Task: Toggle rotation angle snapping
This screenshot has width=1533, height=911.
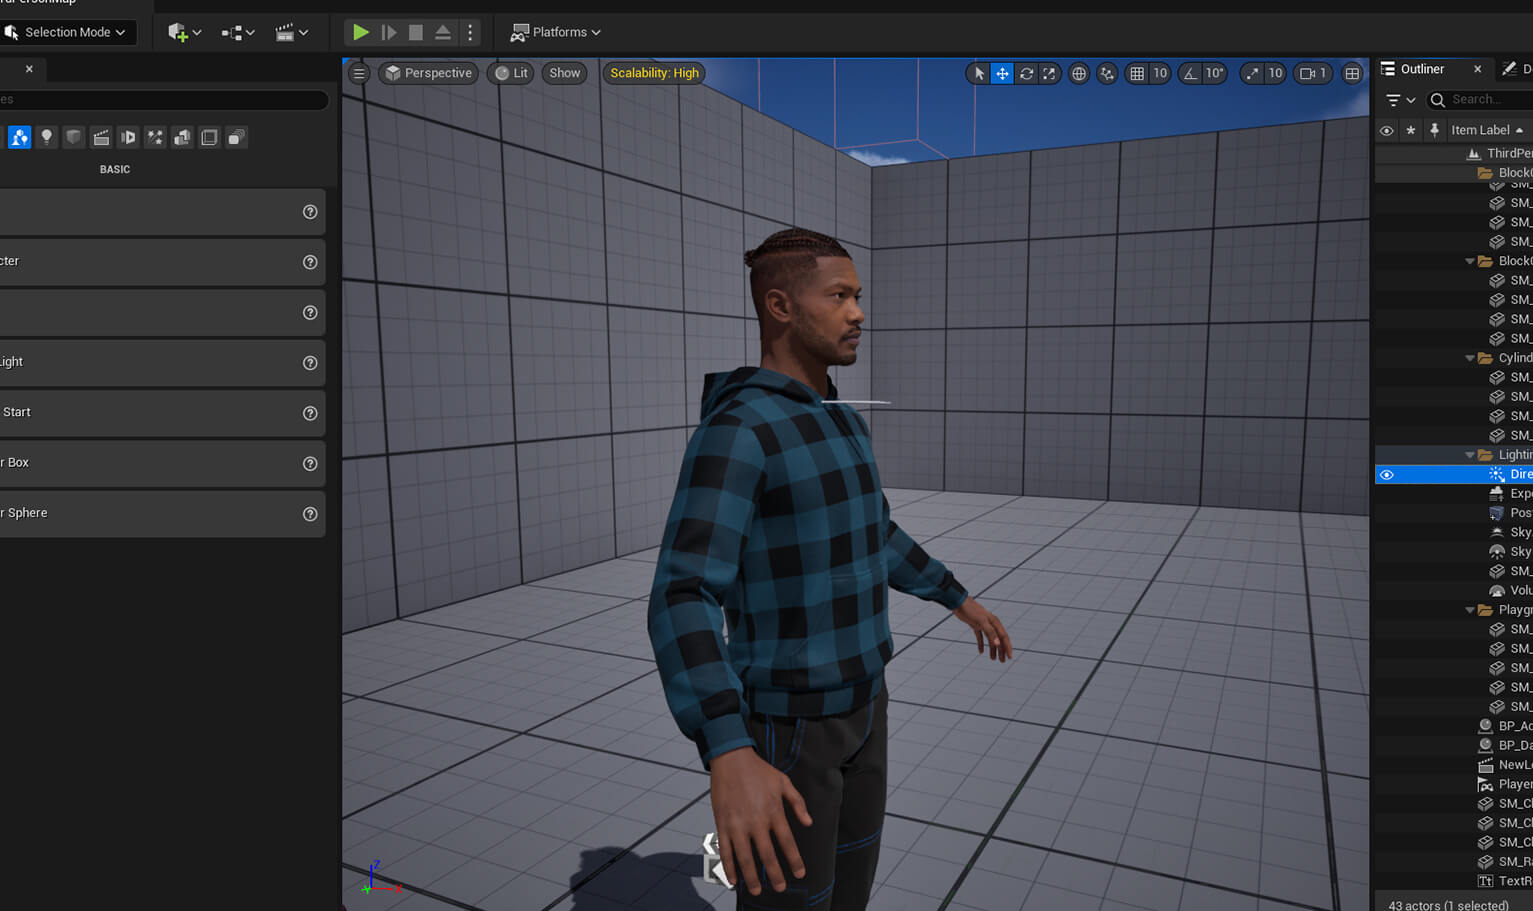Action: pos(1190,73)
